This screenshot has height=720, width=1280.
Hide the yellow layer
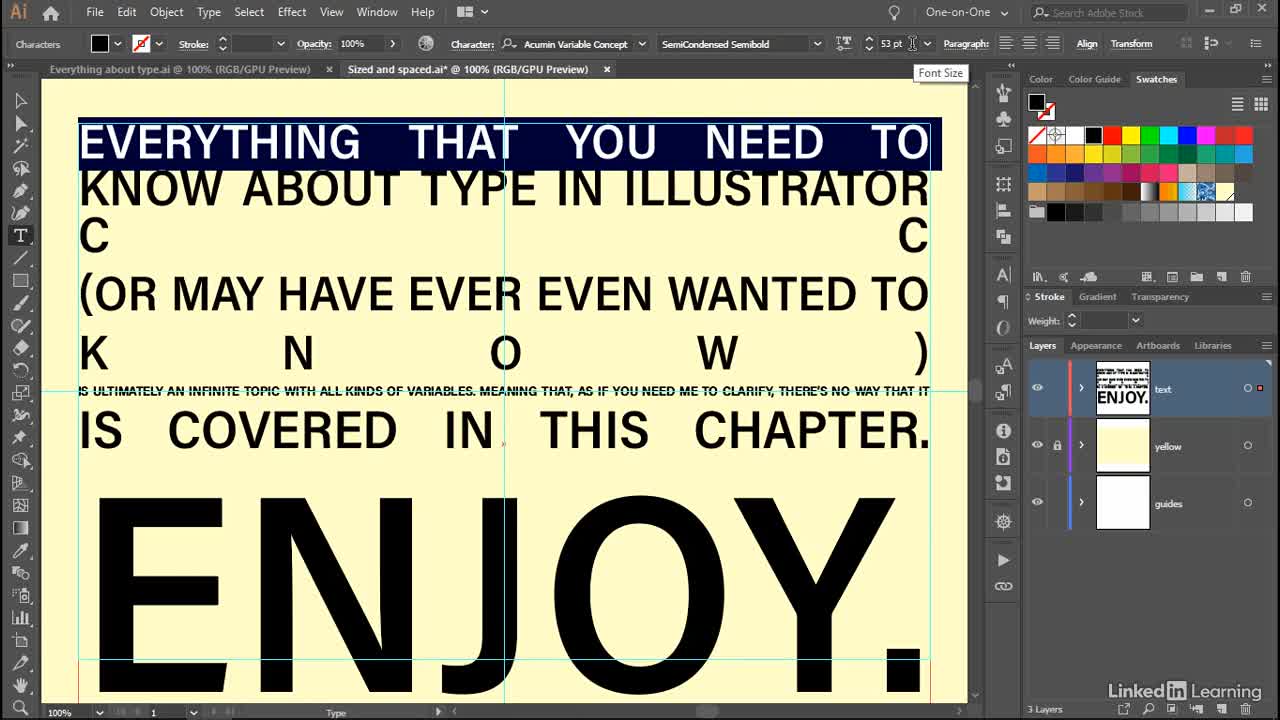[1037, 445]
